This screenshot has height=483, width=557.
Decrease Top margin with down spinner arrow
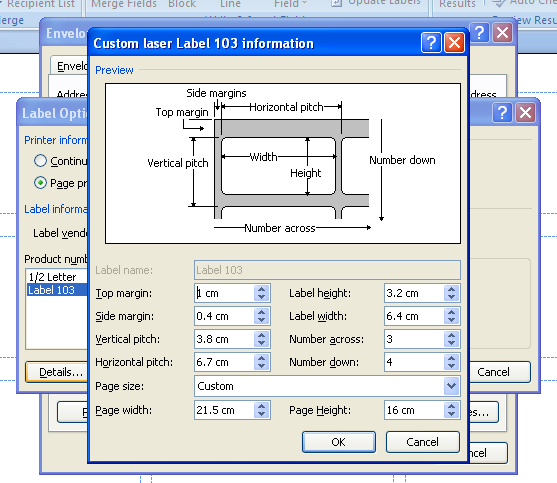click(261, 297)
